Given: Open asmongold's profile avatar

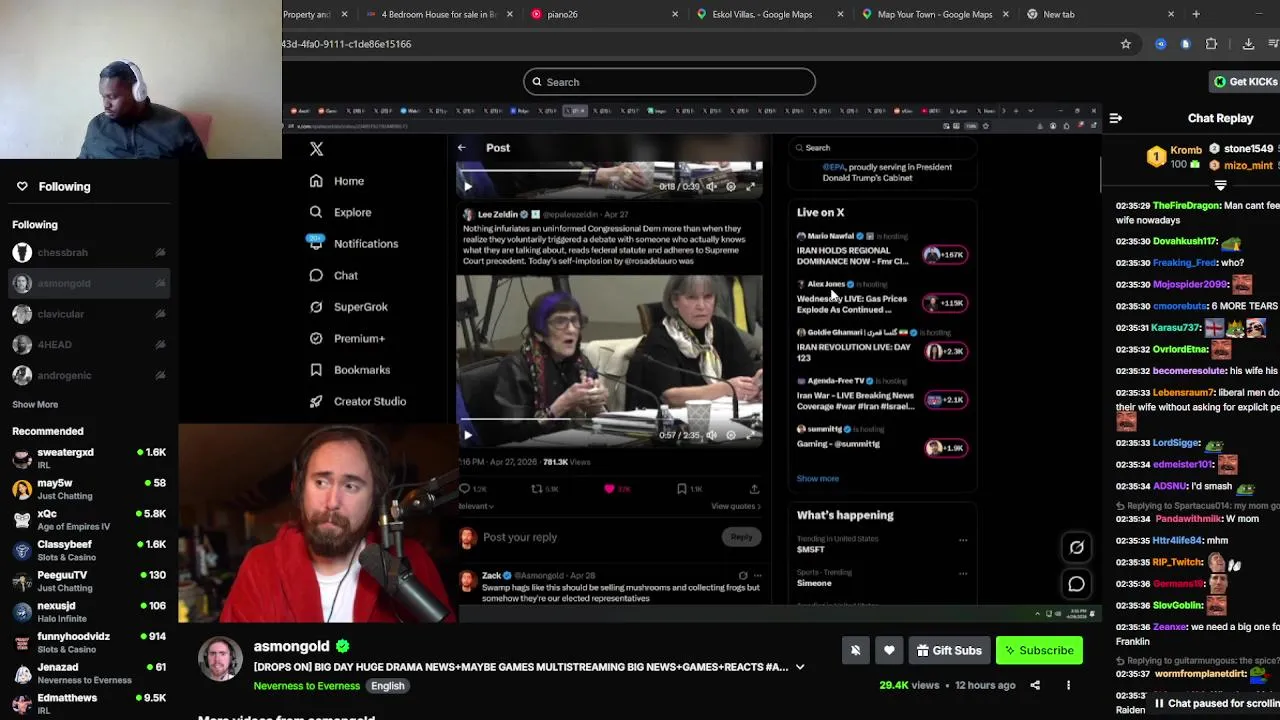Looking at the screenshot, I should point(220,660).
